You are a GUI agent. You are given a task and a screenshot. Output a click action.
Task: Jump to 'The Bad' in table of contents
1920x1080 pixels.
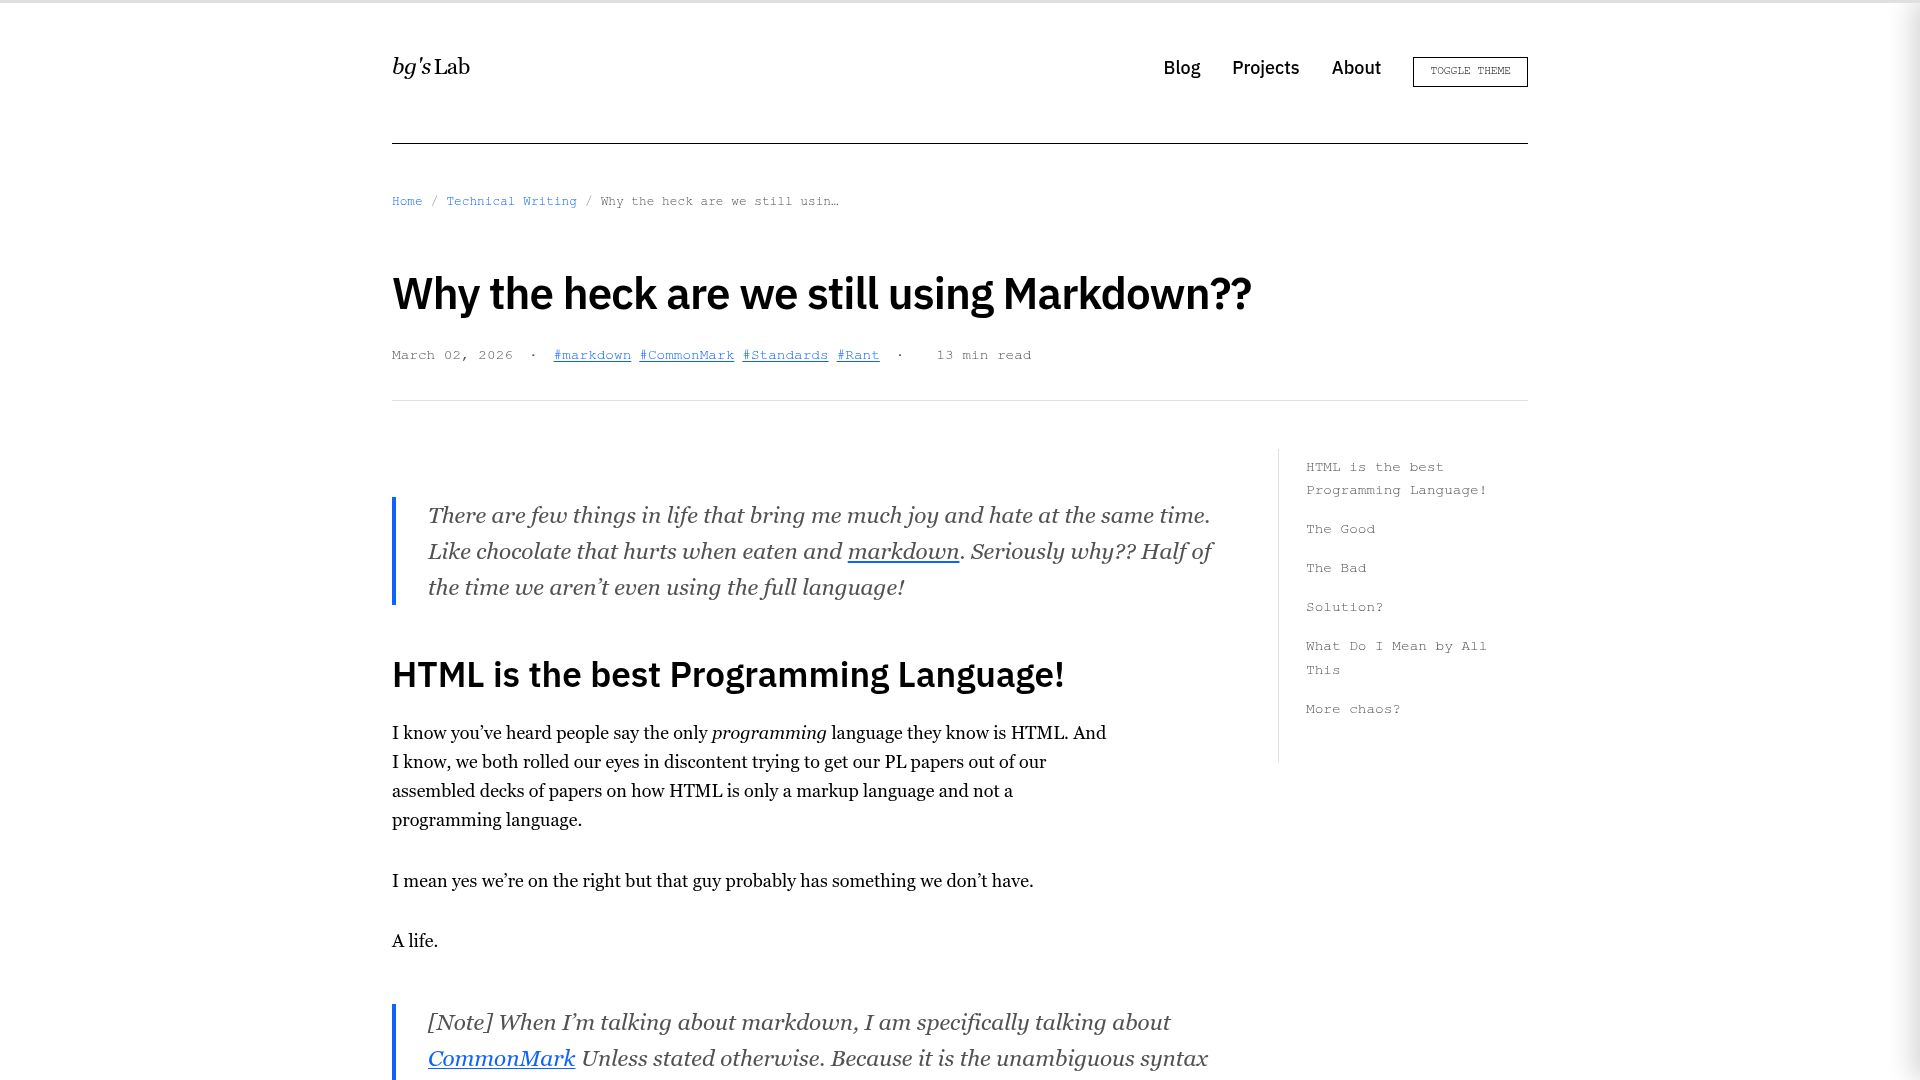tap(1336, 568)
